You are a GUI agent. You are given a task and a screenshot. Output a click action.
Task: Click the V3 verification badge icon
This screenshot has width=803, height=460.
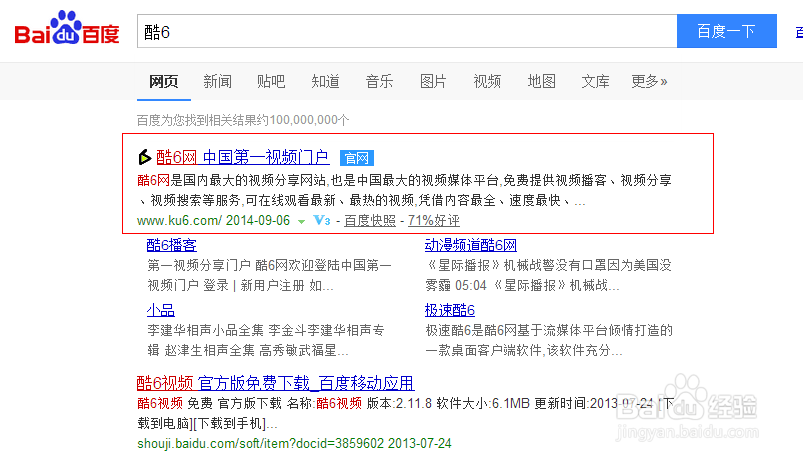tap(322, 220)
